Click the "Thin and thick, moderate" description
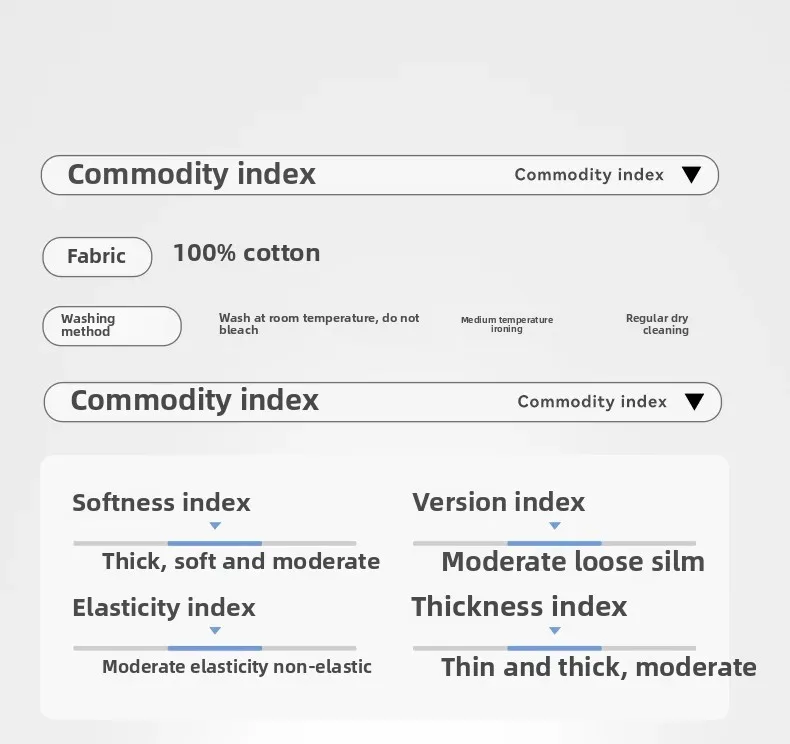Screen dimensions: 790x744 click(x=598, y=667)
